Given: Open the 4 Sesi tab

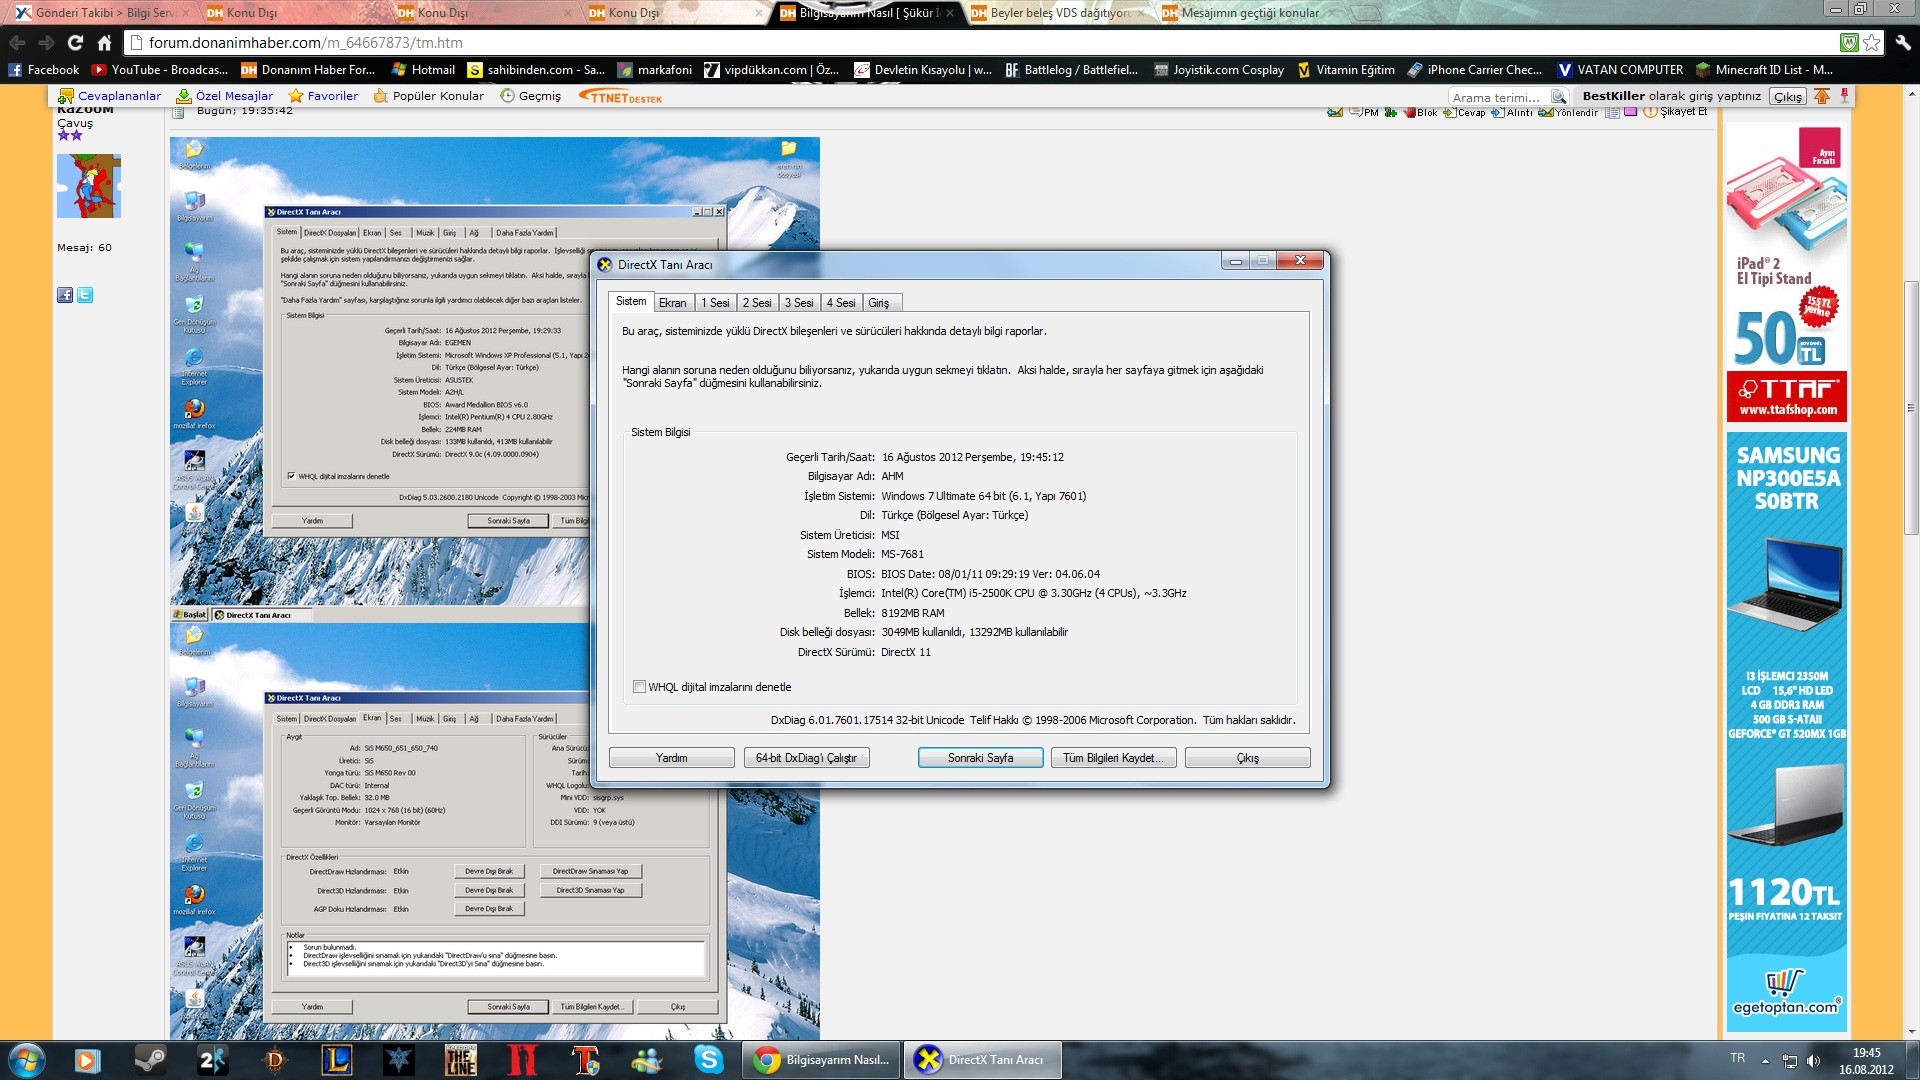Looking at the screenshot, I should click(840, 303).
